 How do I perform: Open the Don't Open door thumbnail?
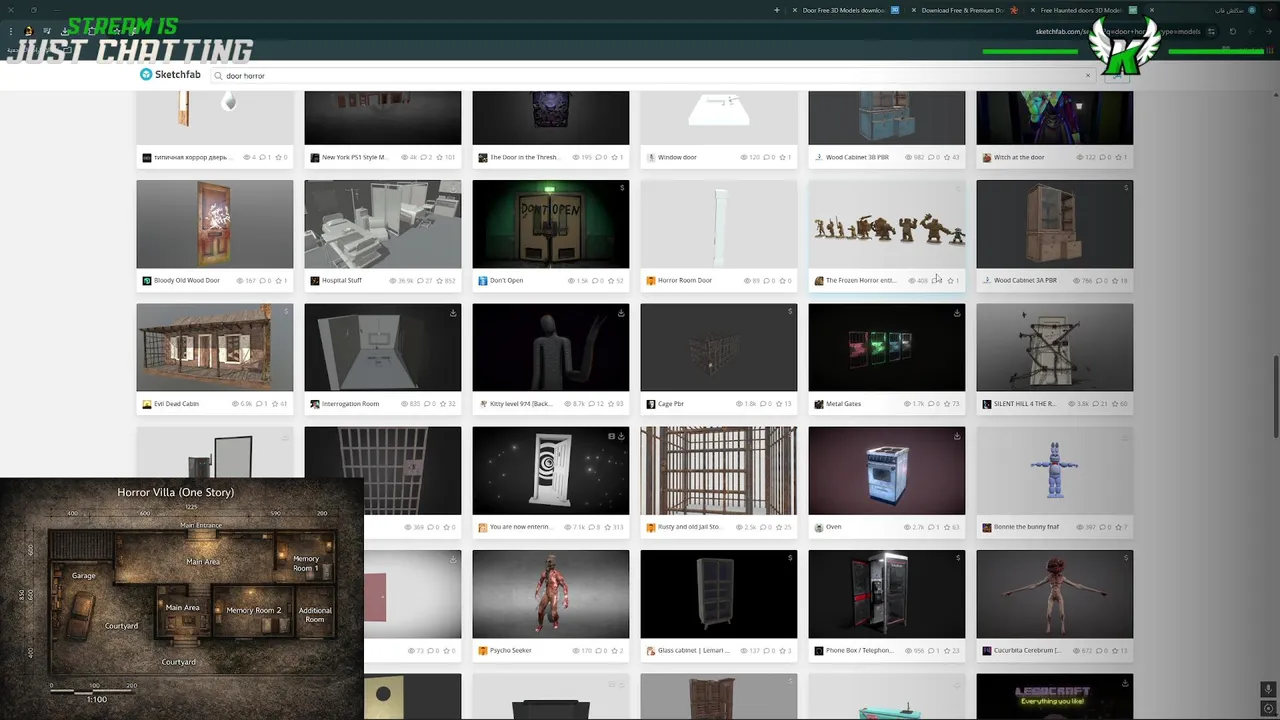coord(551,224)
